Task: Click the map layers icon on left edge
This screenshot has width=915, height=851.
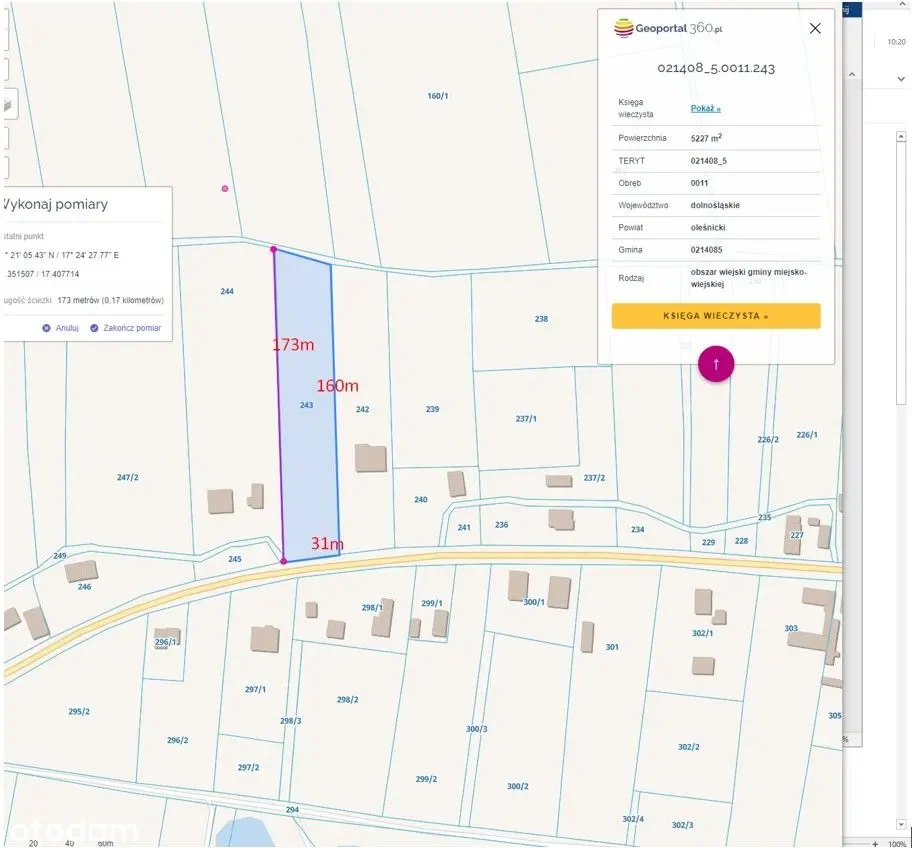Action: [x=6, y=104]
